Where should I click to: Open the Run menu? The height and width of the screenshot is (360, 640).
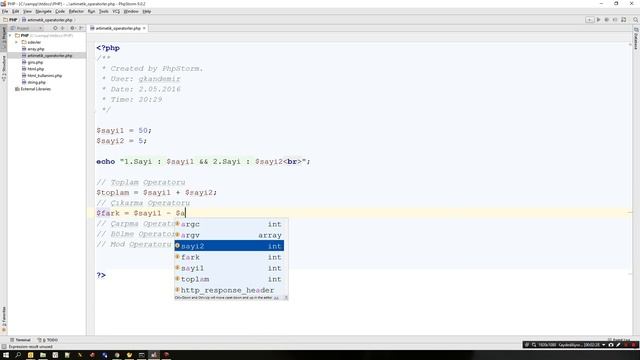[91, 11]
